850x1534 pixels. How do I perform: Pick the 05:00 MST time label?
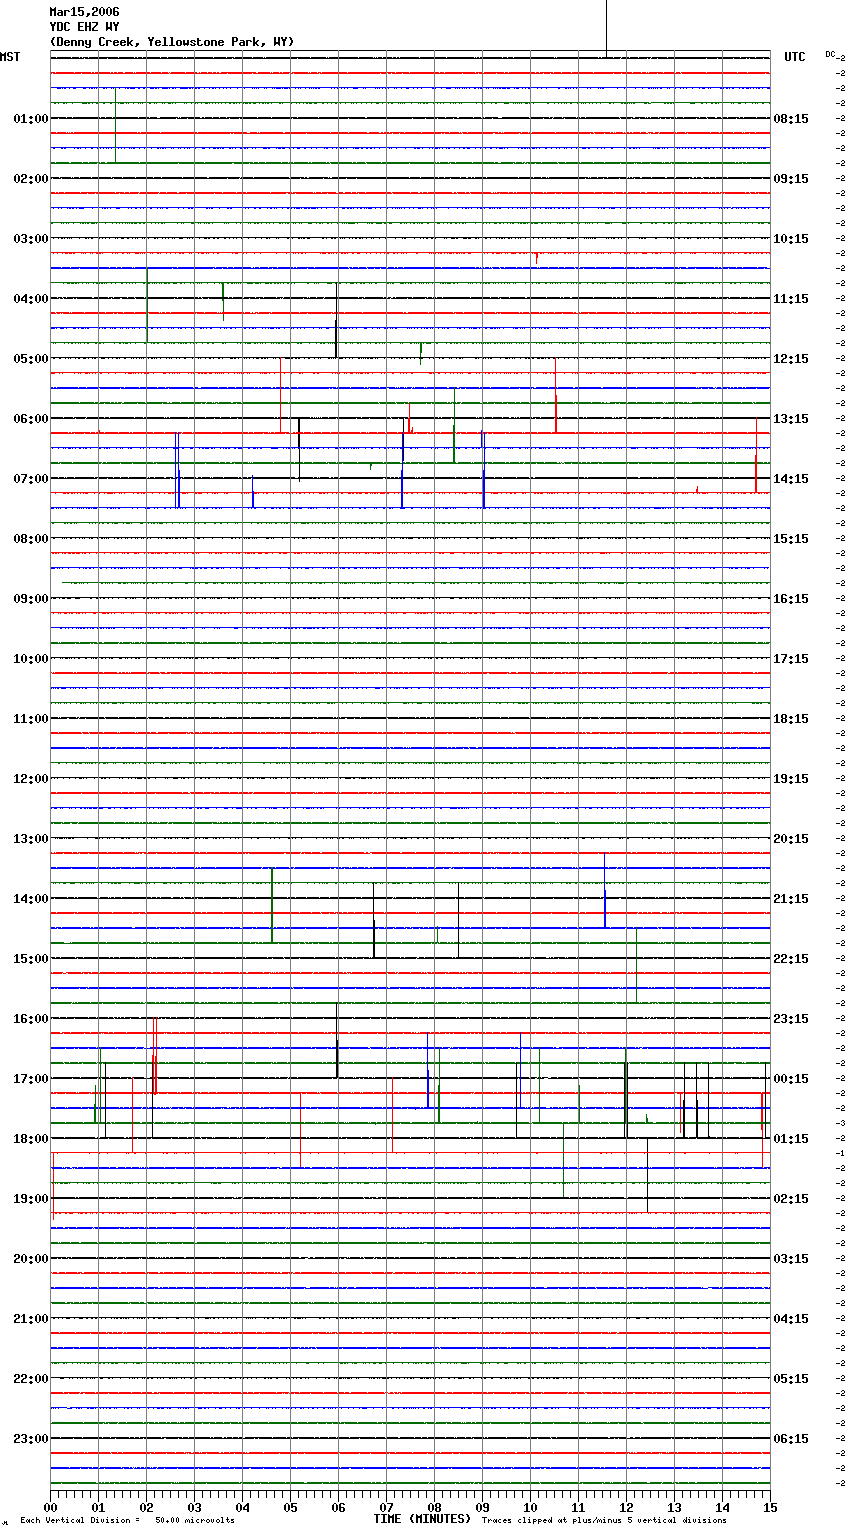click(x=31, y=359)
